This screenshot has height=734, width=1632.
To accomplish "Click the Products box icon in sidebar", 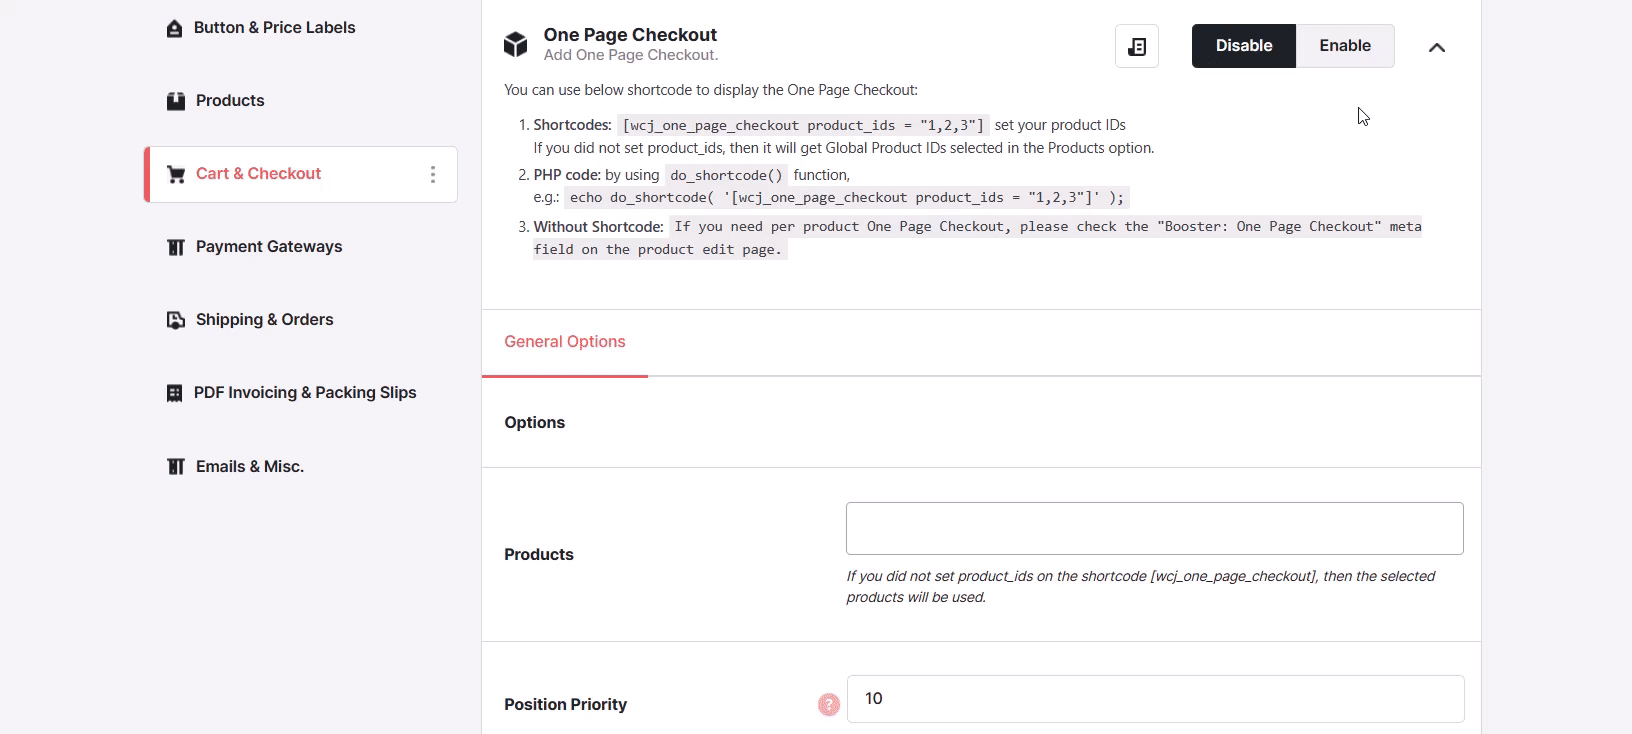I will pos(175,101).
